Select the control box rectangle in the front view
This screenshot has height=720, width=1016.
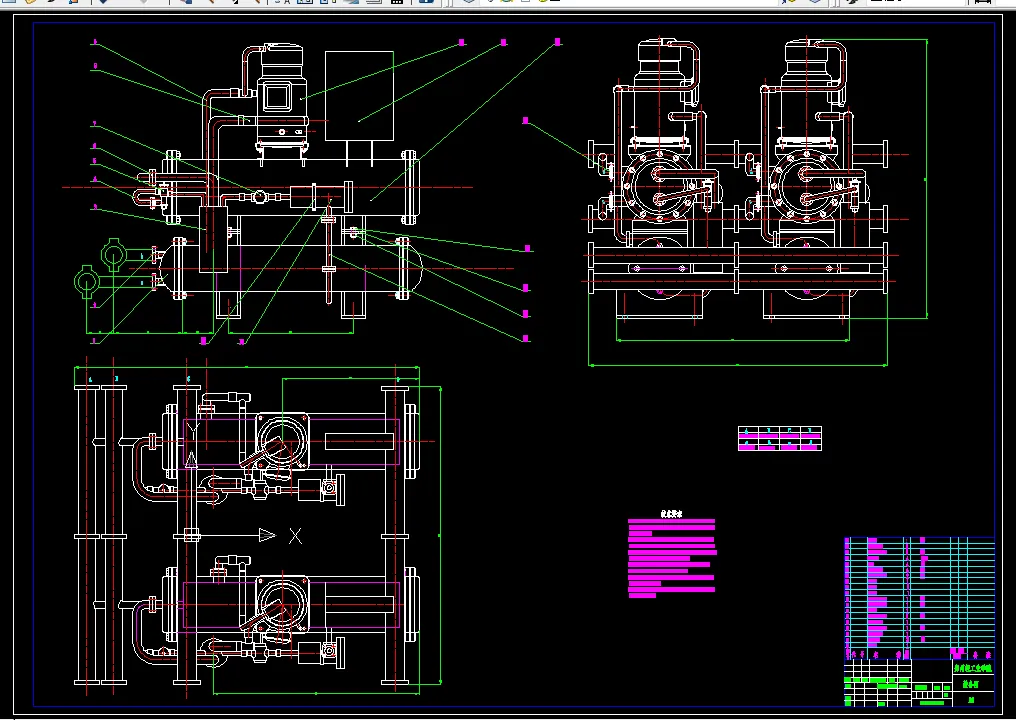359,96
